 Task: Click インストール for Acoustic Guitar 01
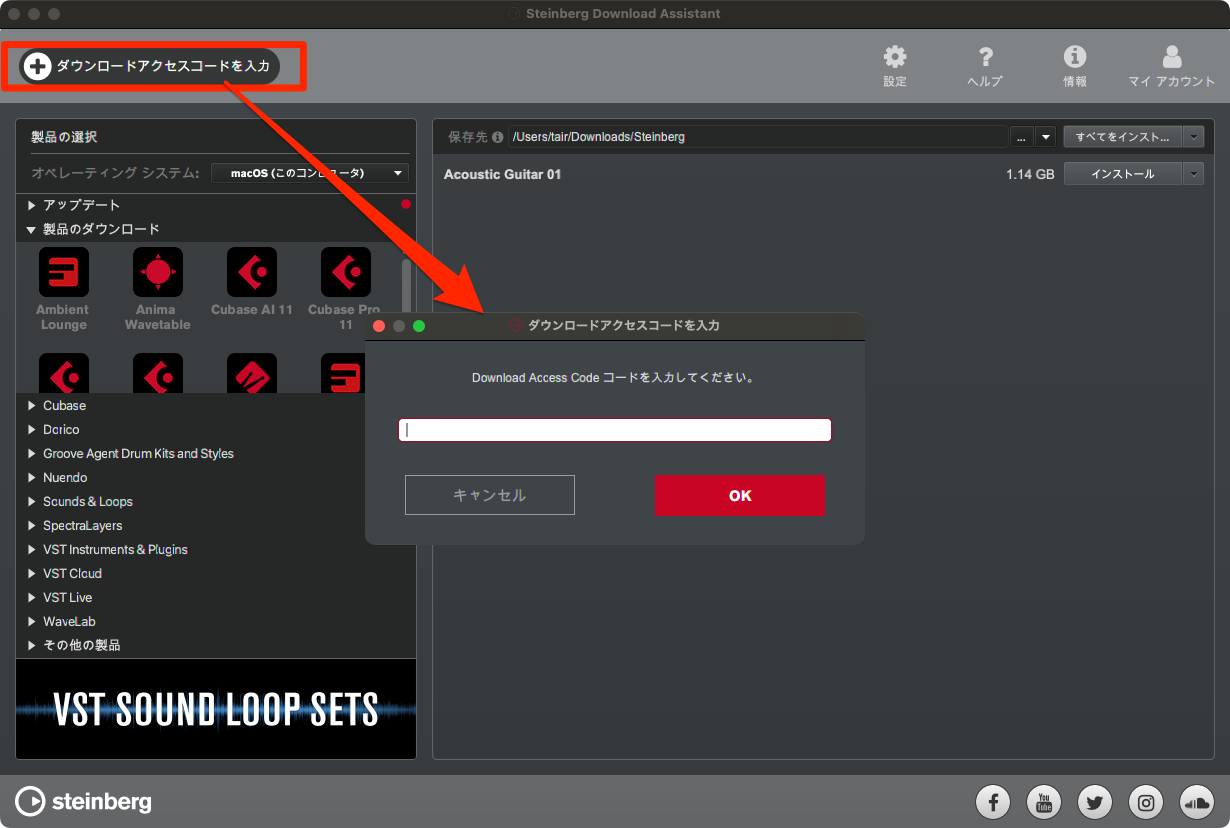tap(1123, 174)
